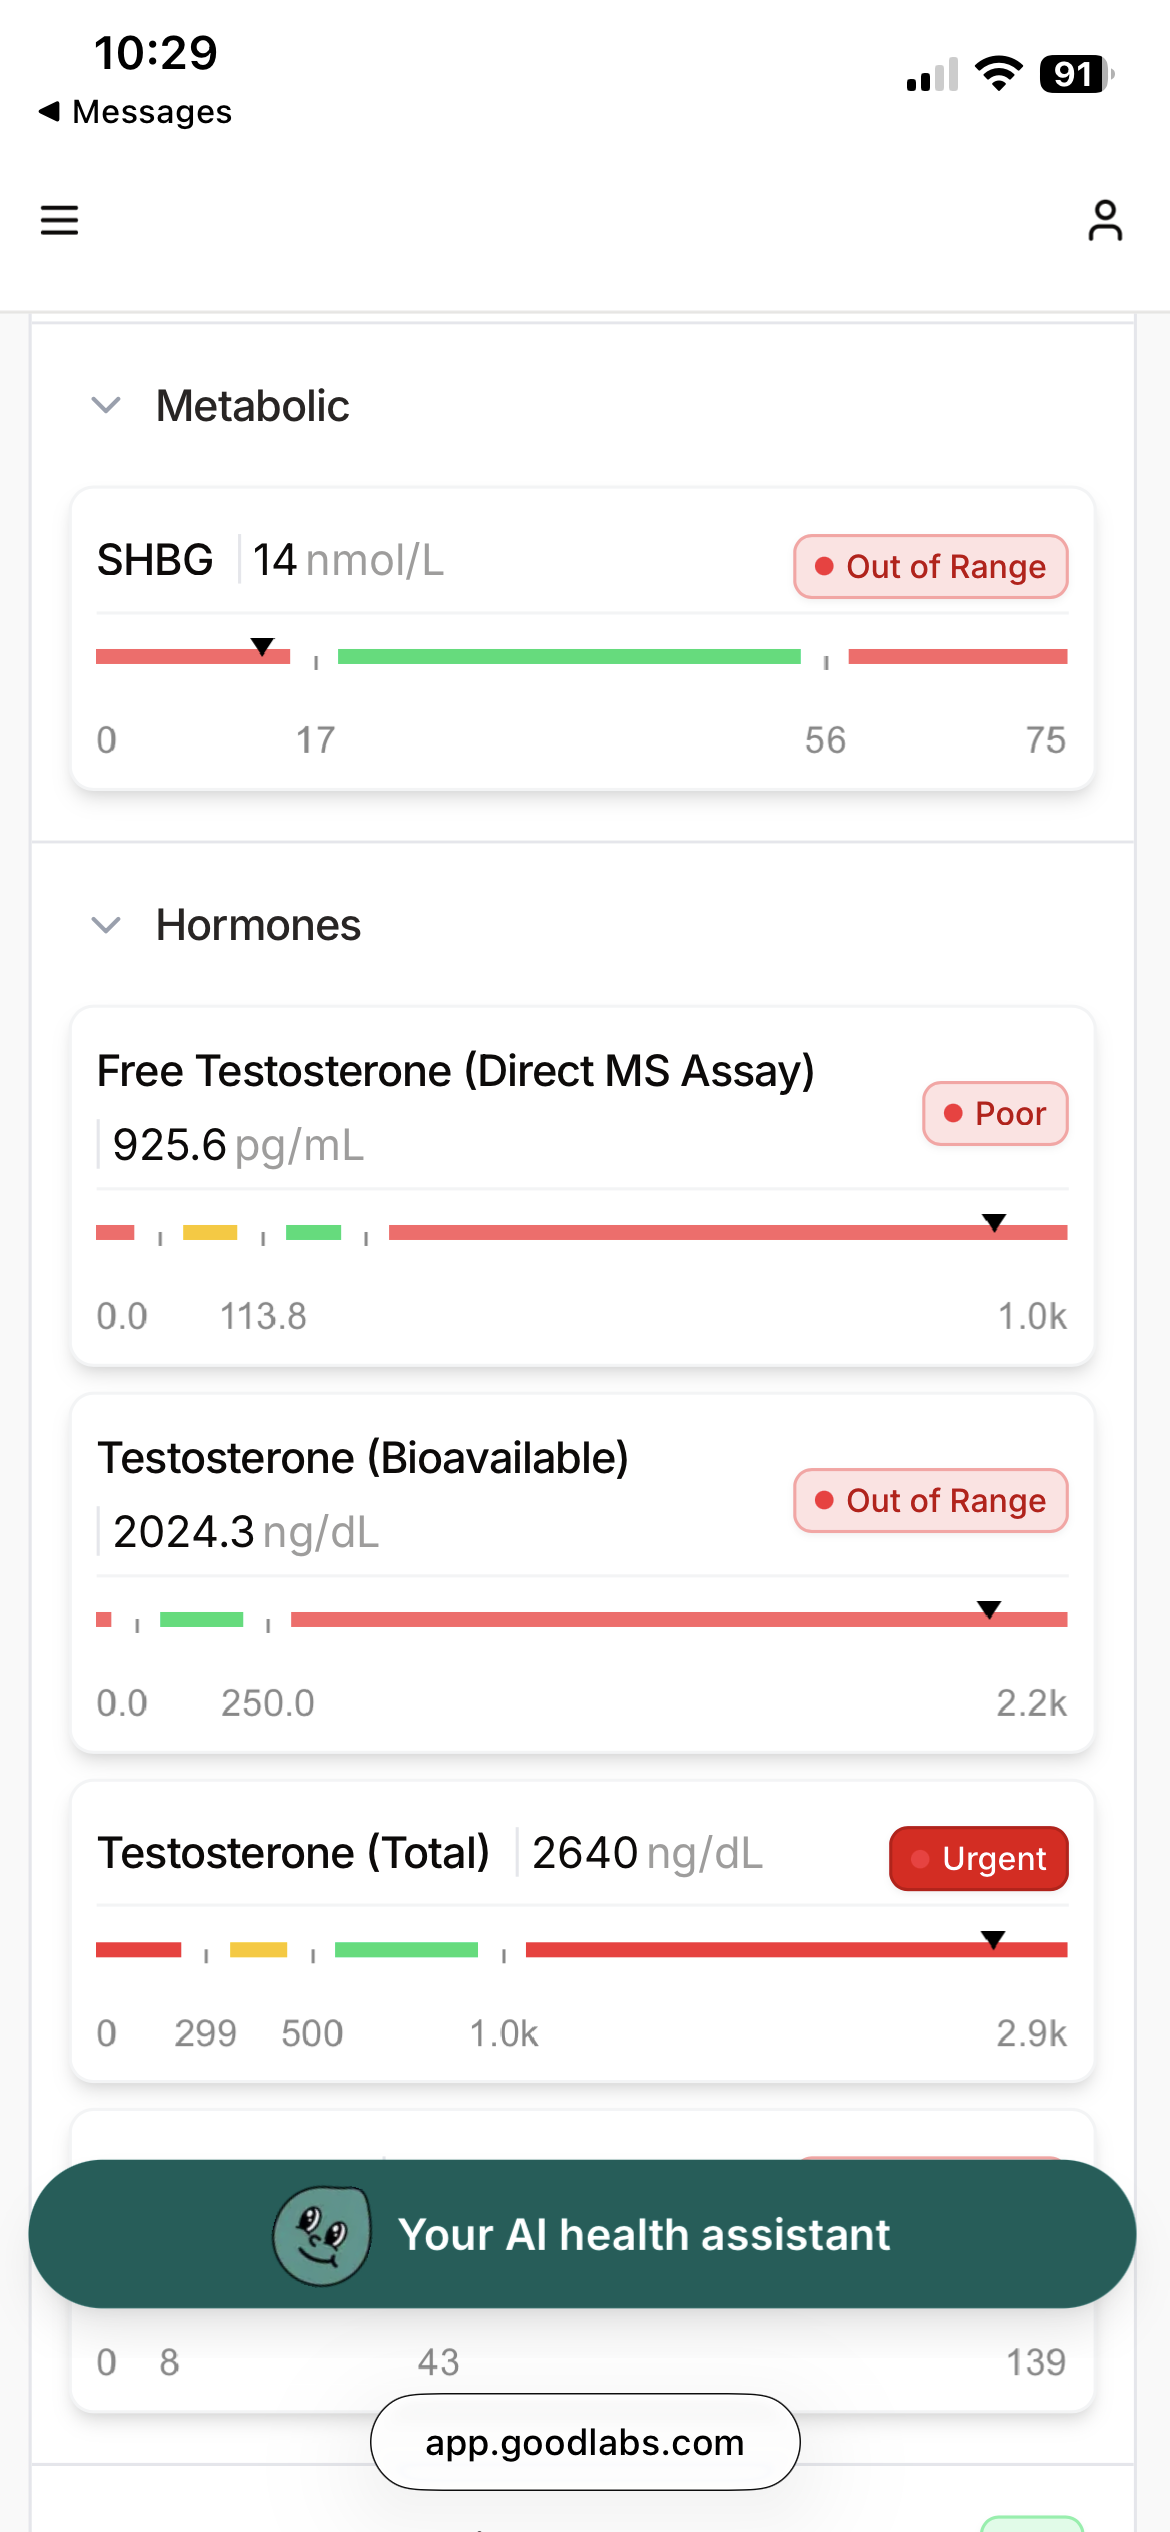Open Your AI health assistant
The width and height of the screenshot is (1170, 2532).
click(642, 2235)
